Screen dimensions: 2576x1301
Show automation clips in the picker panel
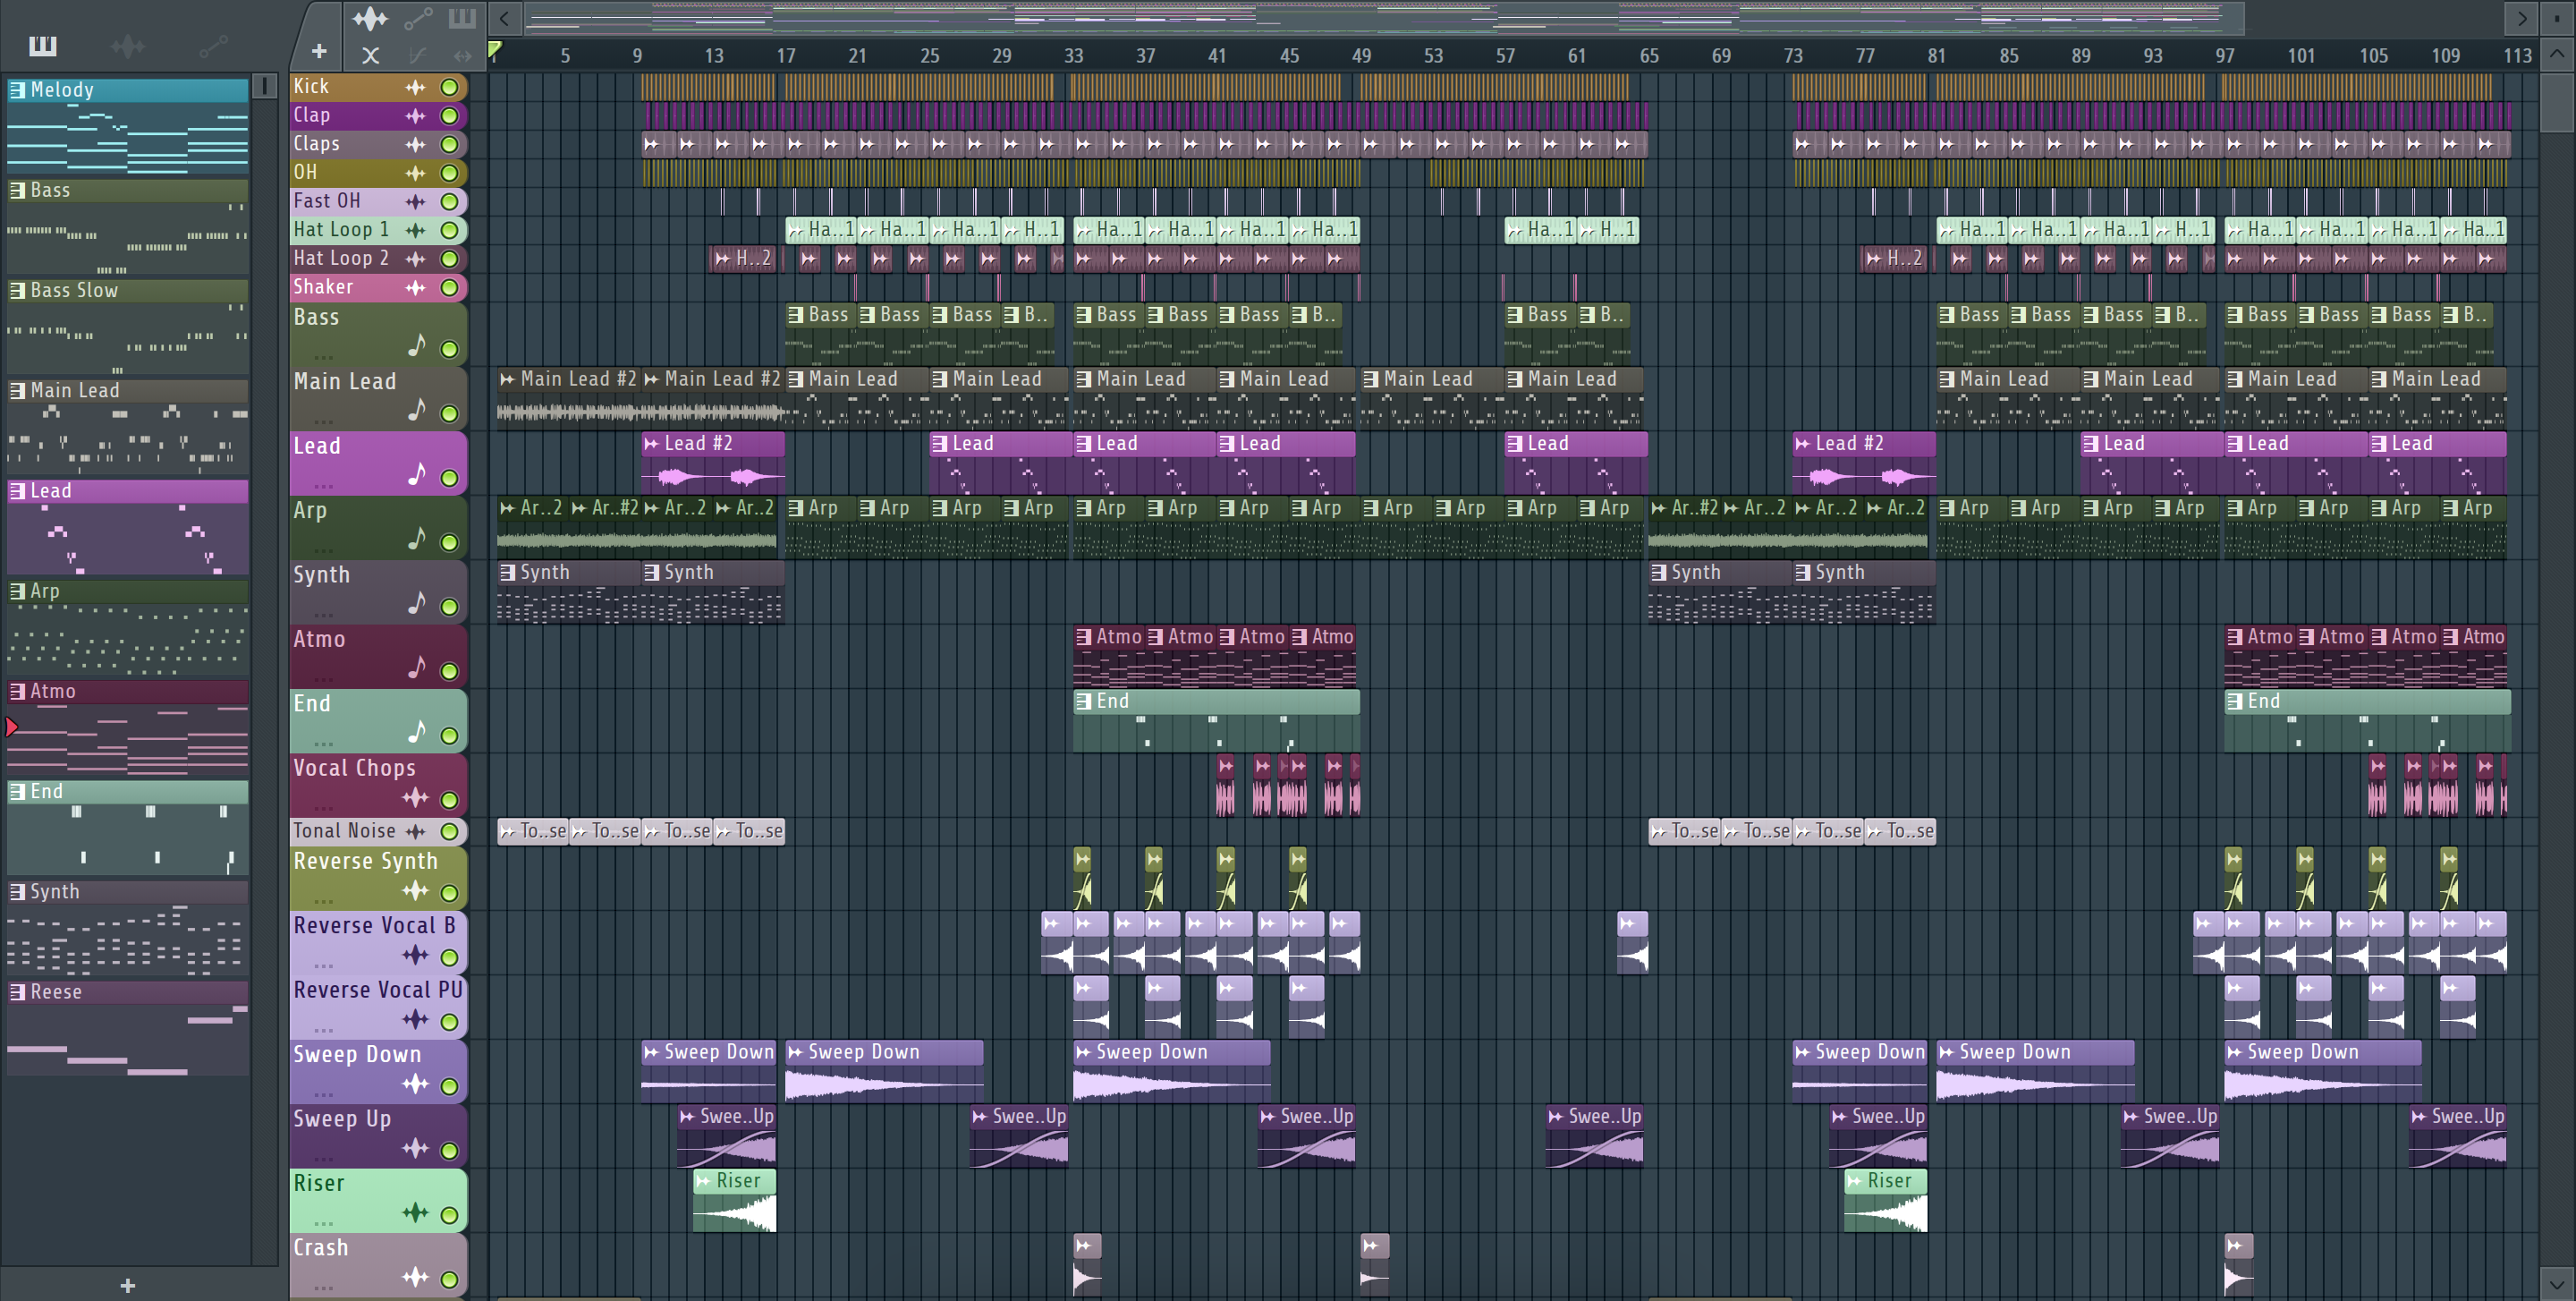coord(213,46)
